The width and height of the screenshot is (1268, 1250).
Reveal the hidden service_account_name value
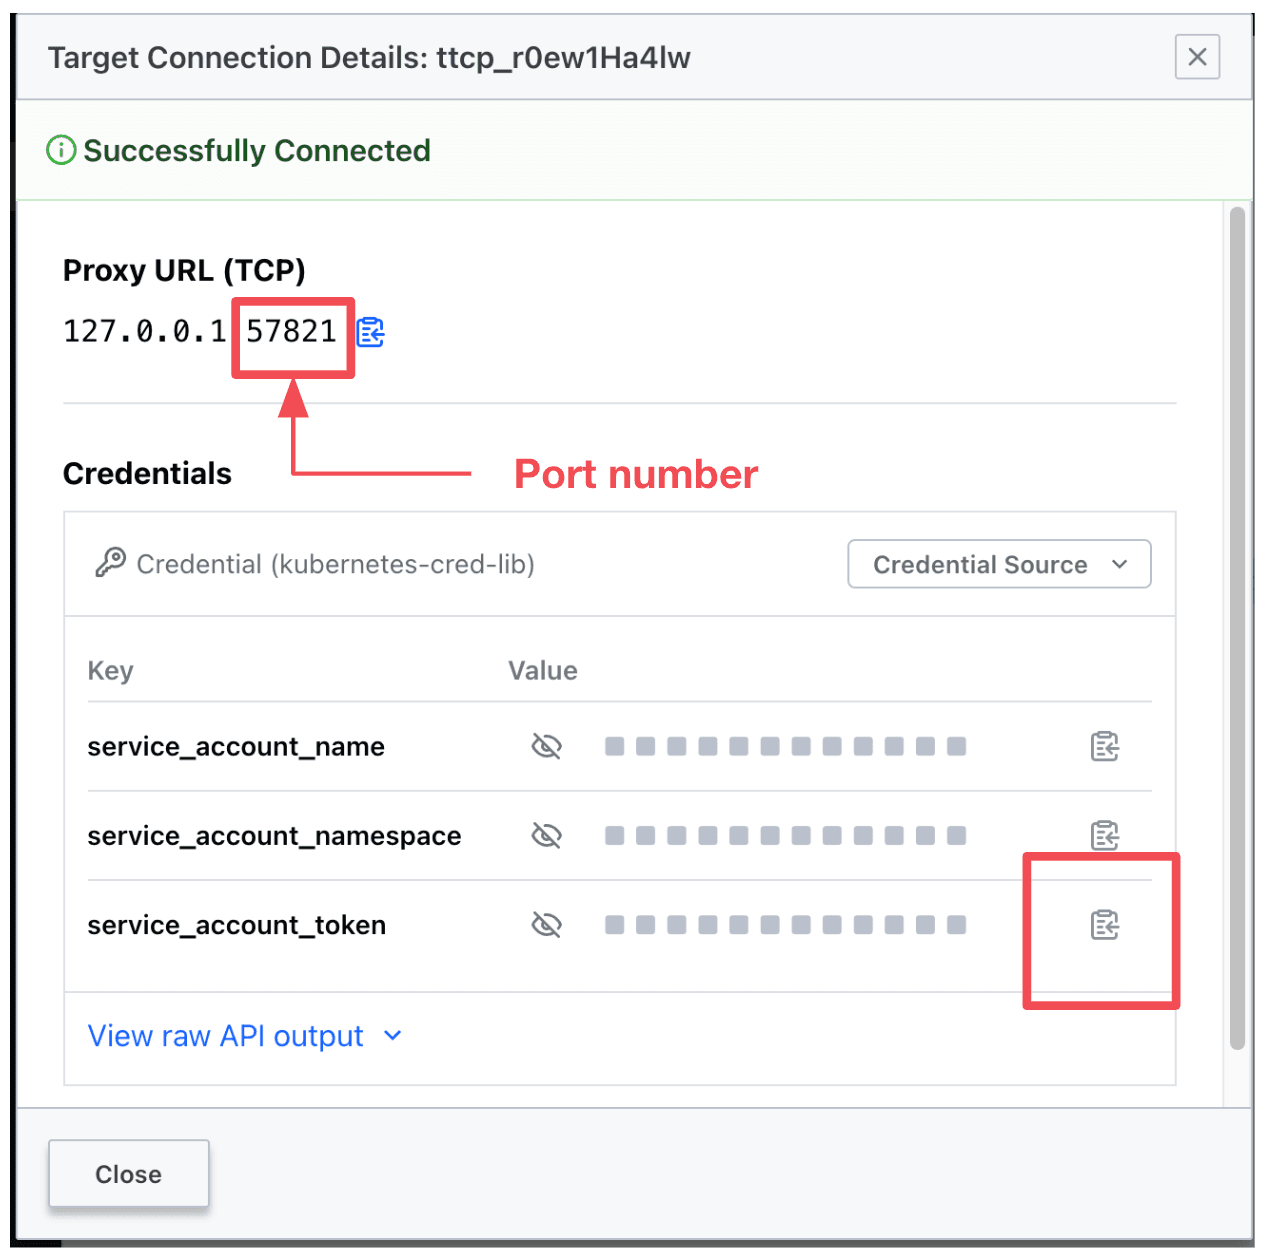point(546,746)
